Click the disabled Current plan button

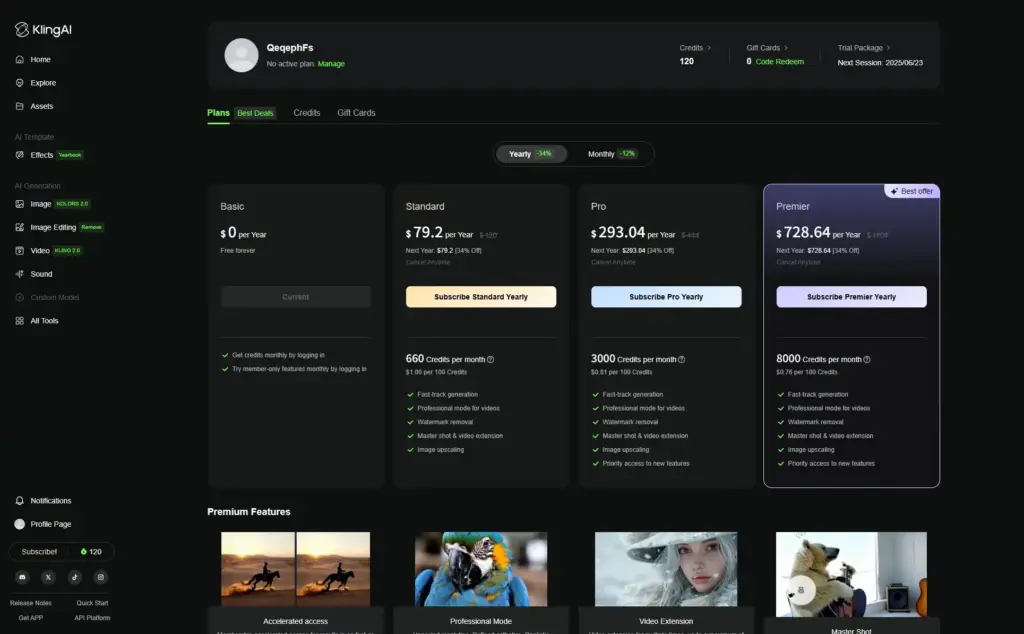(296, 297)
